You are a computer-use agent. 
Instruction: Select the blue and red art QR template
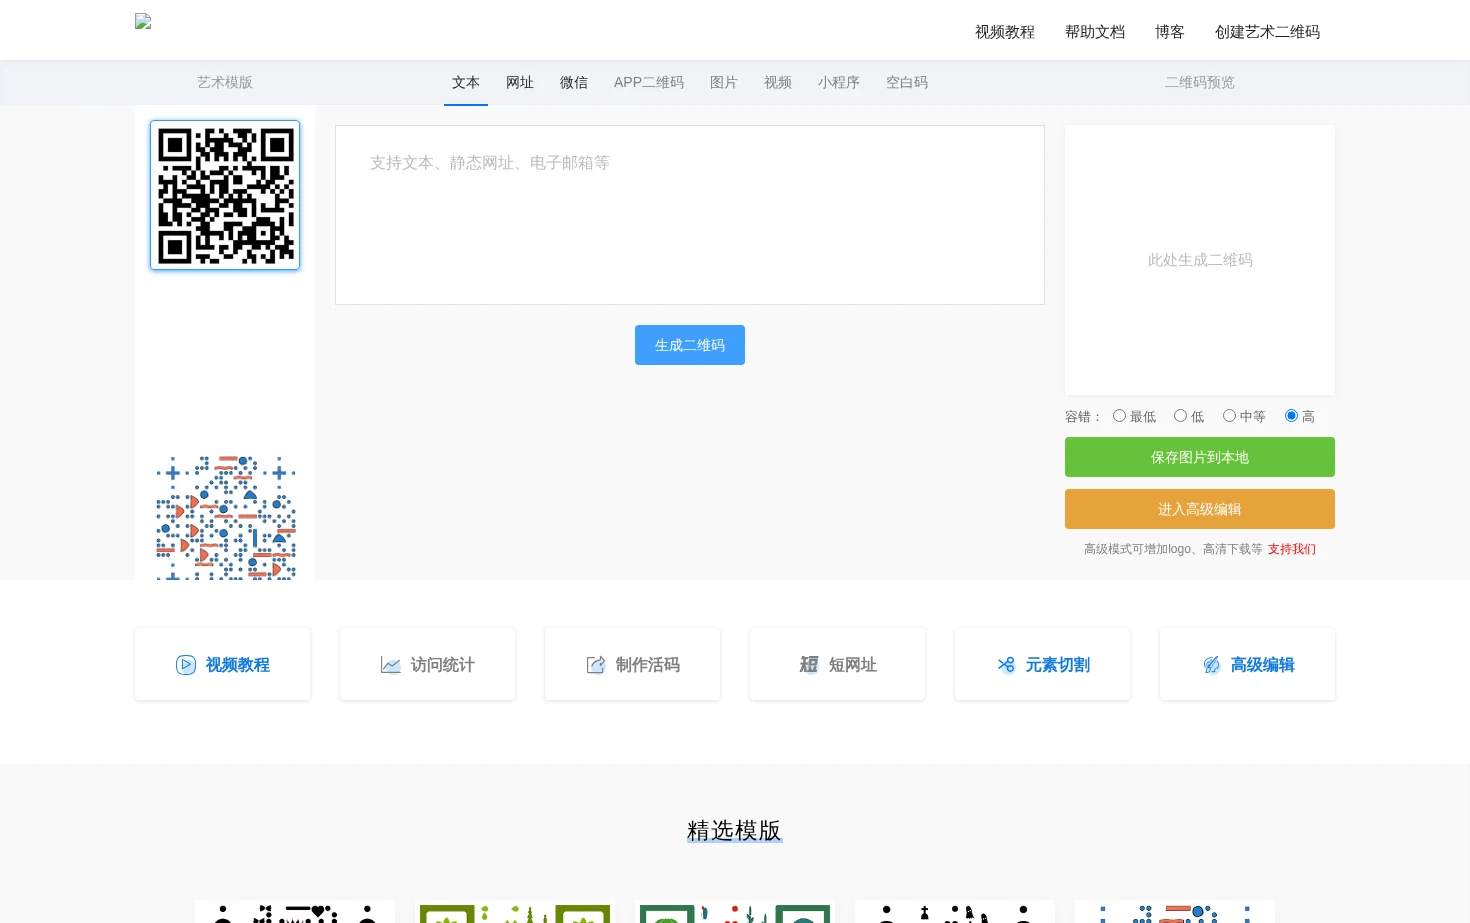(225, 517)
